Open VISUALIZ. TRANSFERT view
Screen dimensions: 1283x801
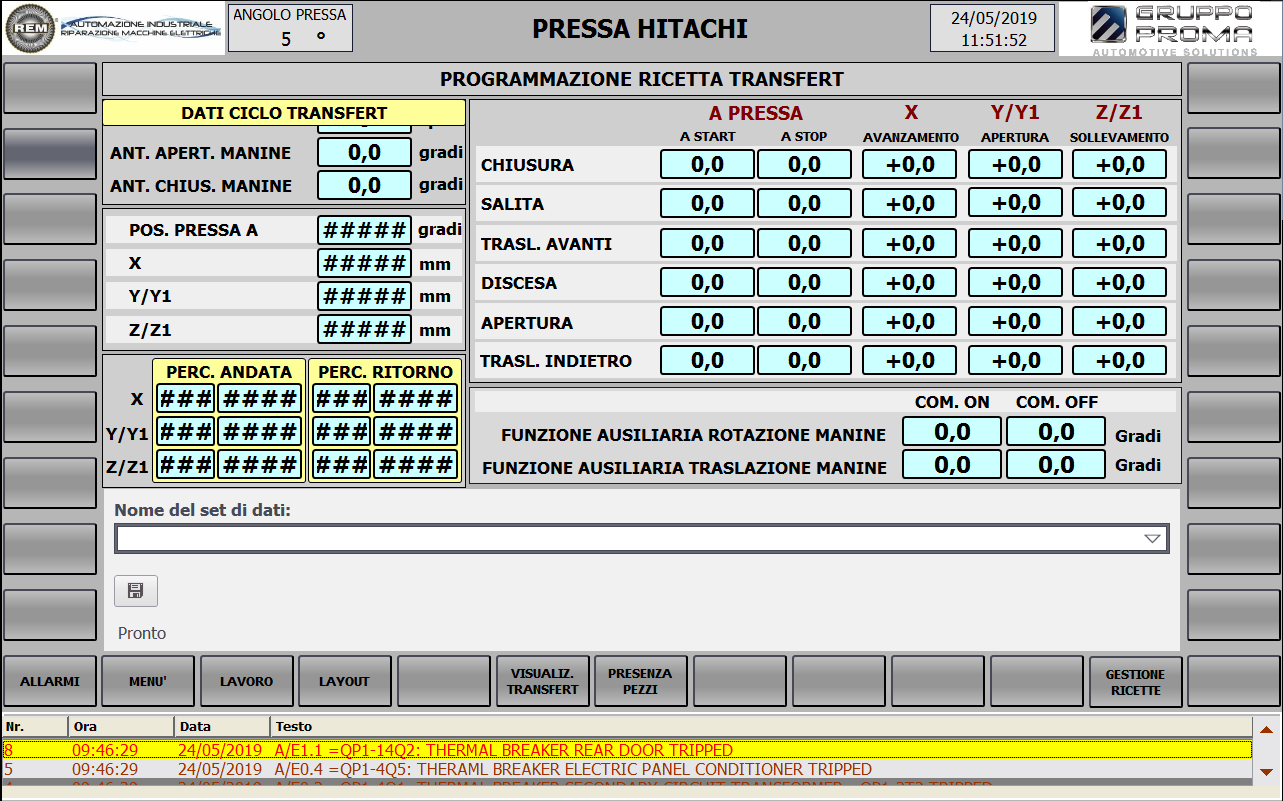click(x=543, y=681)
